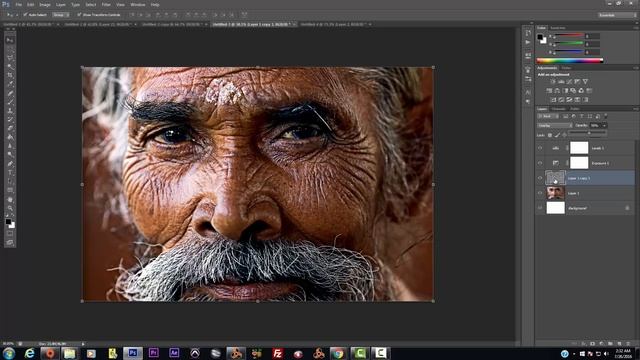Add a Vibrance adjustment layer

585,82
